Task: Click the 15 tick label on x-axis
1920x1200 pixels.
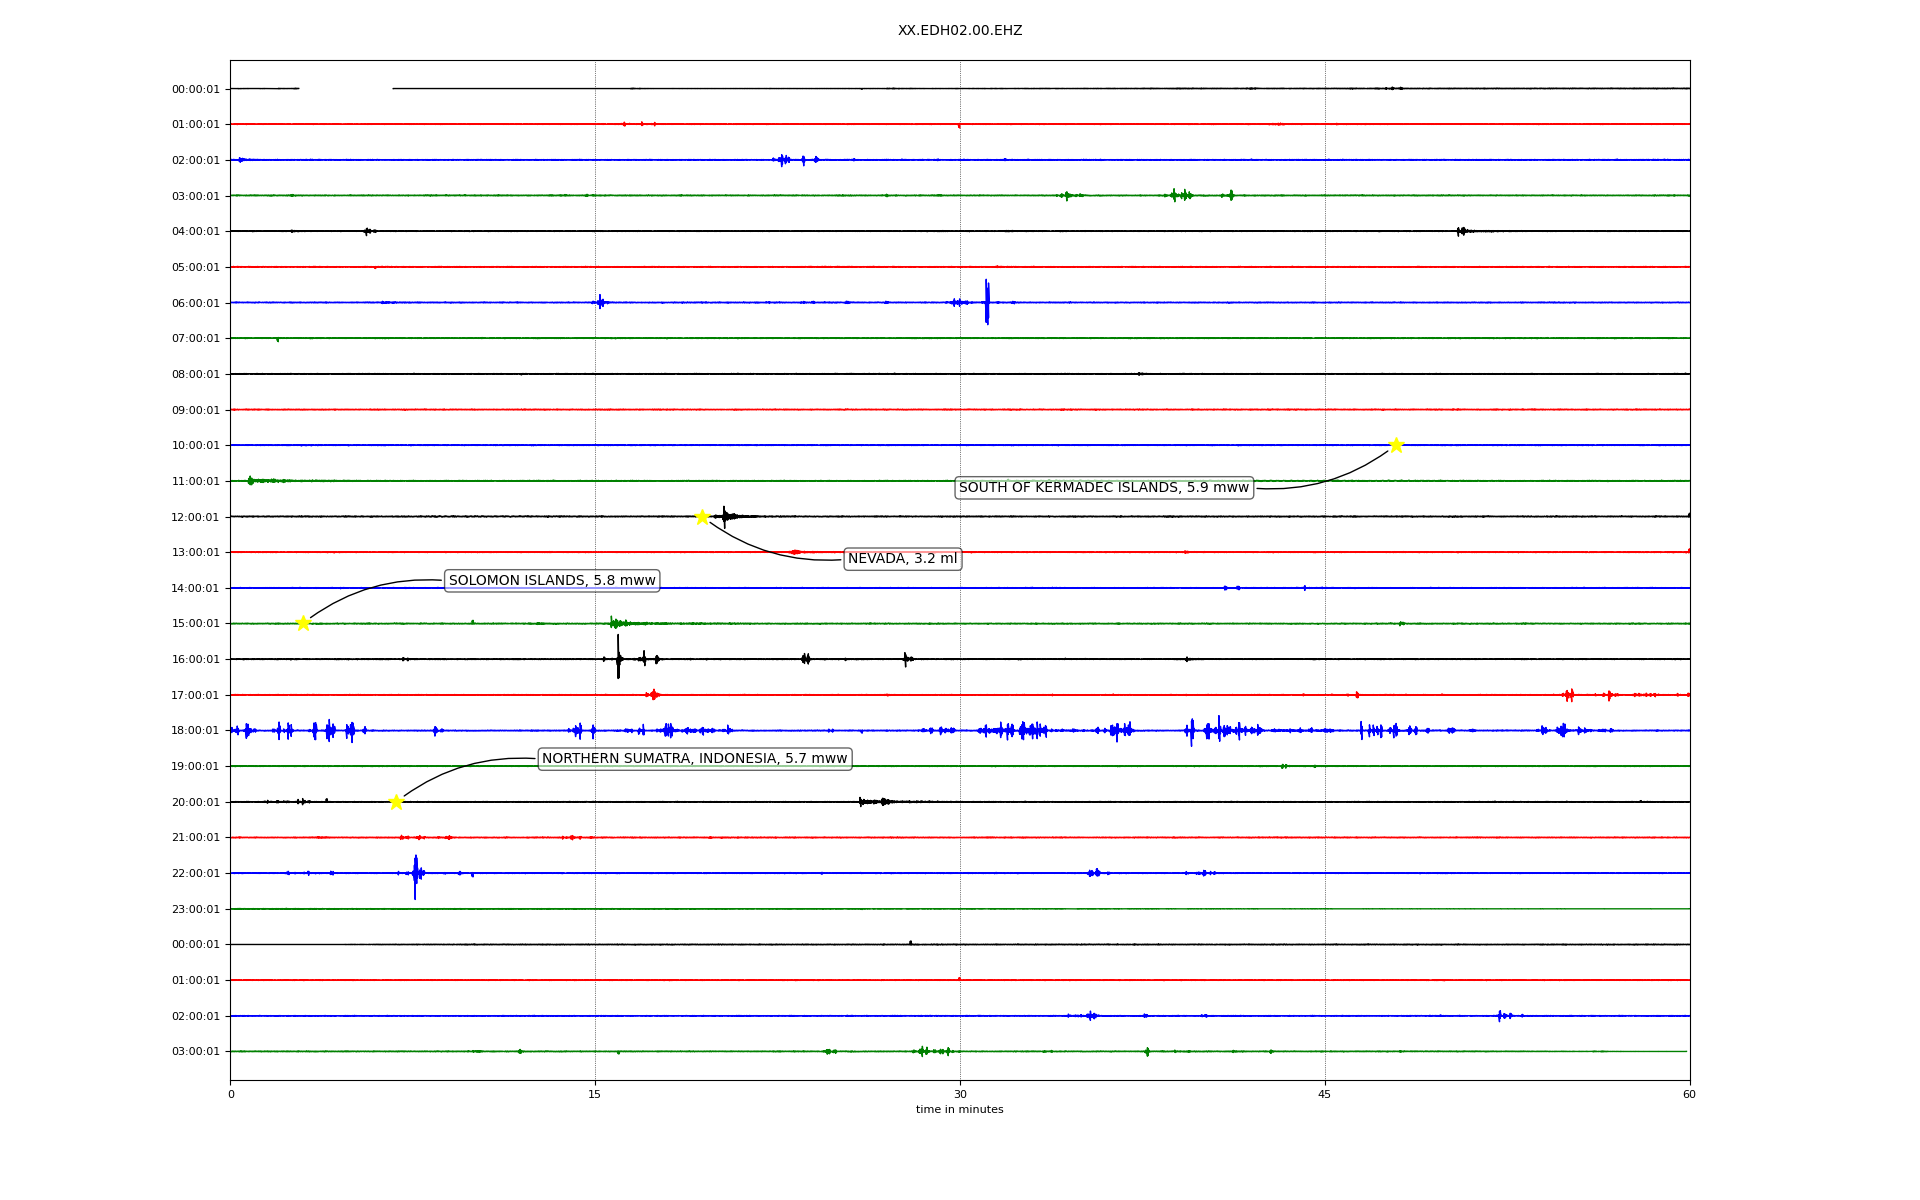Action: (x=595, y=1094)
